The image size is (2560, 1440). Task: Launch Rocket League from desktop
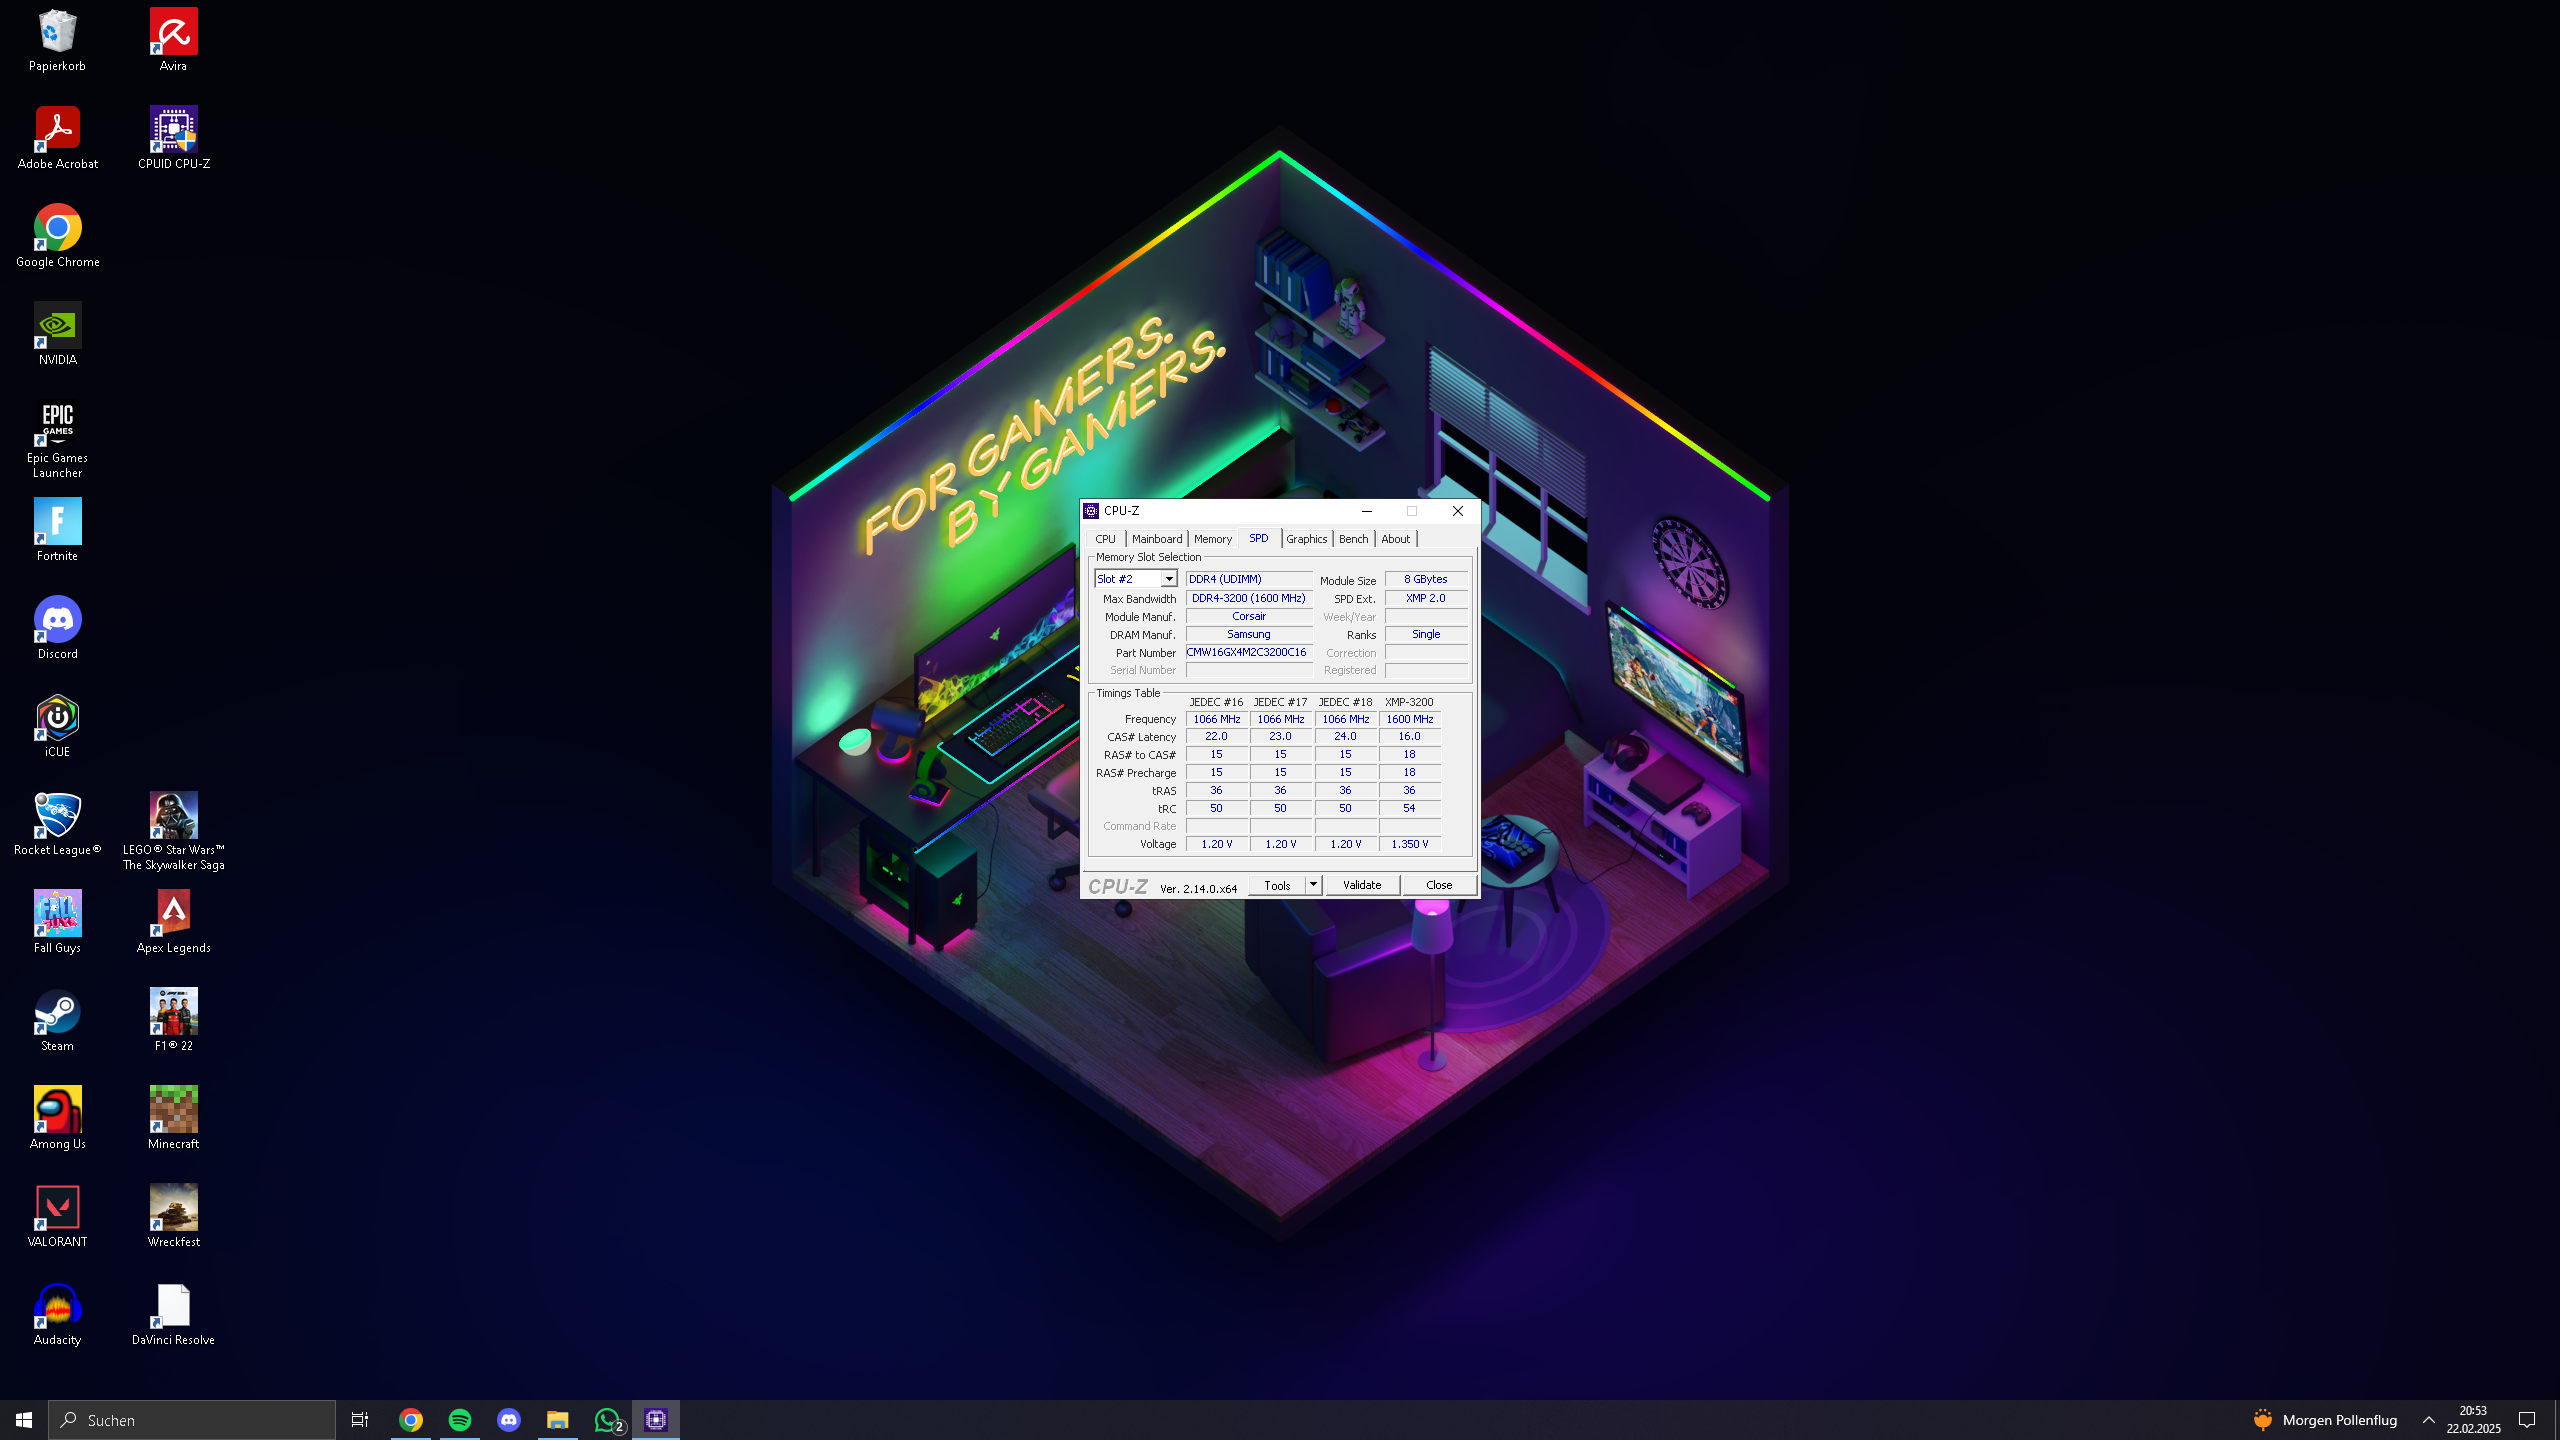[x=57, y=816]
